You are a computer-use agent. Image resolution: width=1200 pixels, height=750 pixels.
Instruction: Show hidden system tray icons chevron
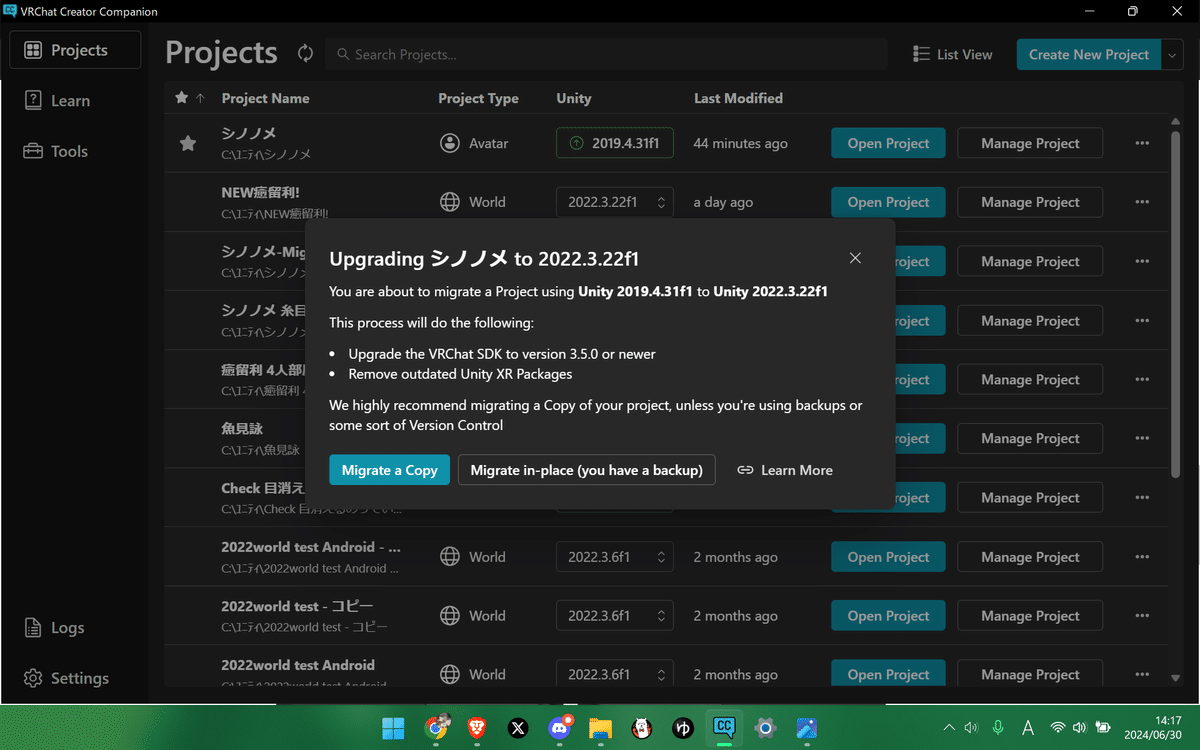tap(949, 728)
